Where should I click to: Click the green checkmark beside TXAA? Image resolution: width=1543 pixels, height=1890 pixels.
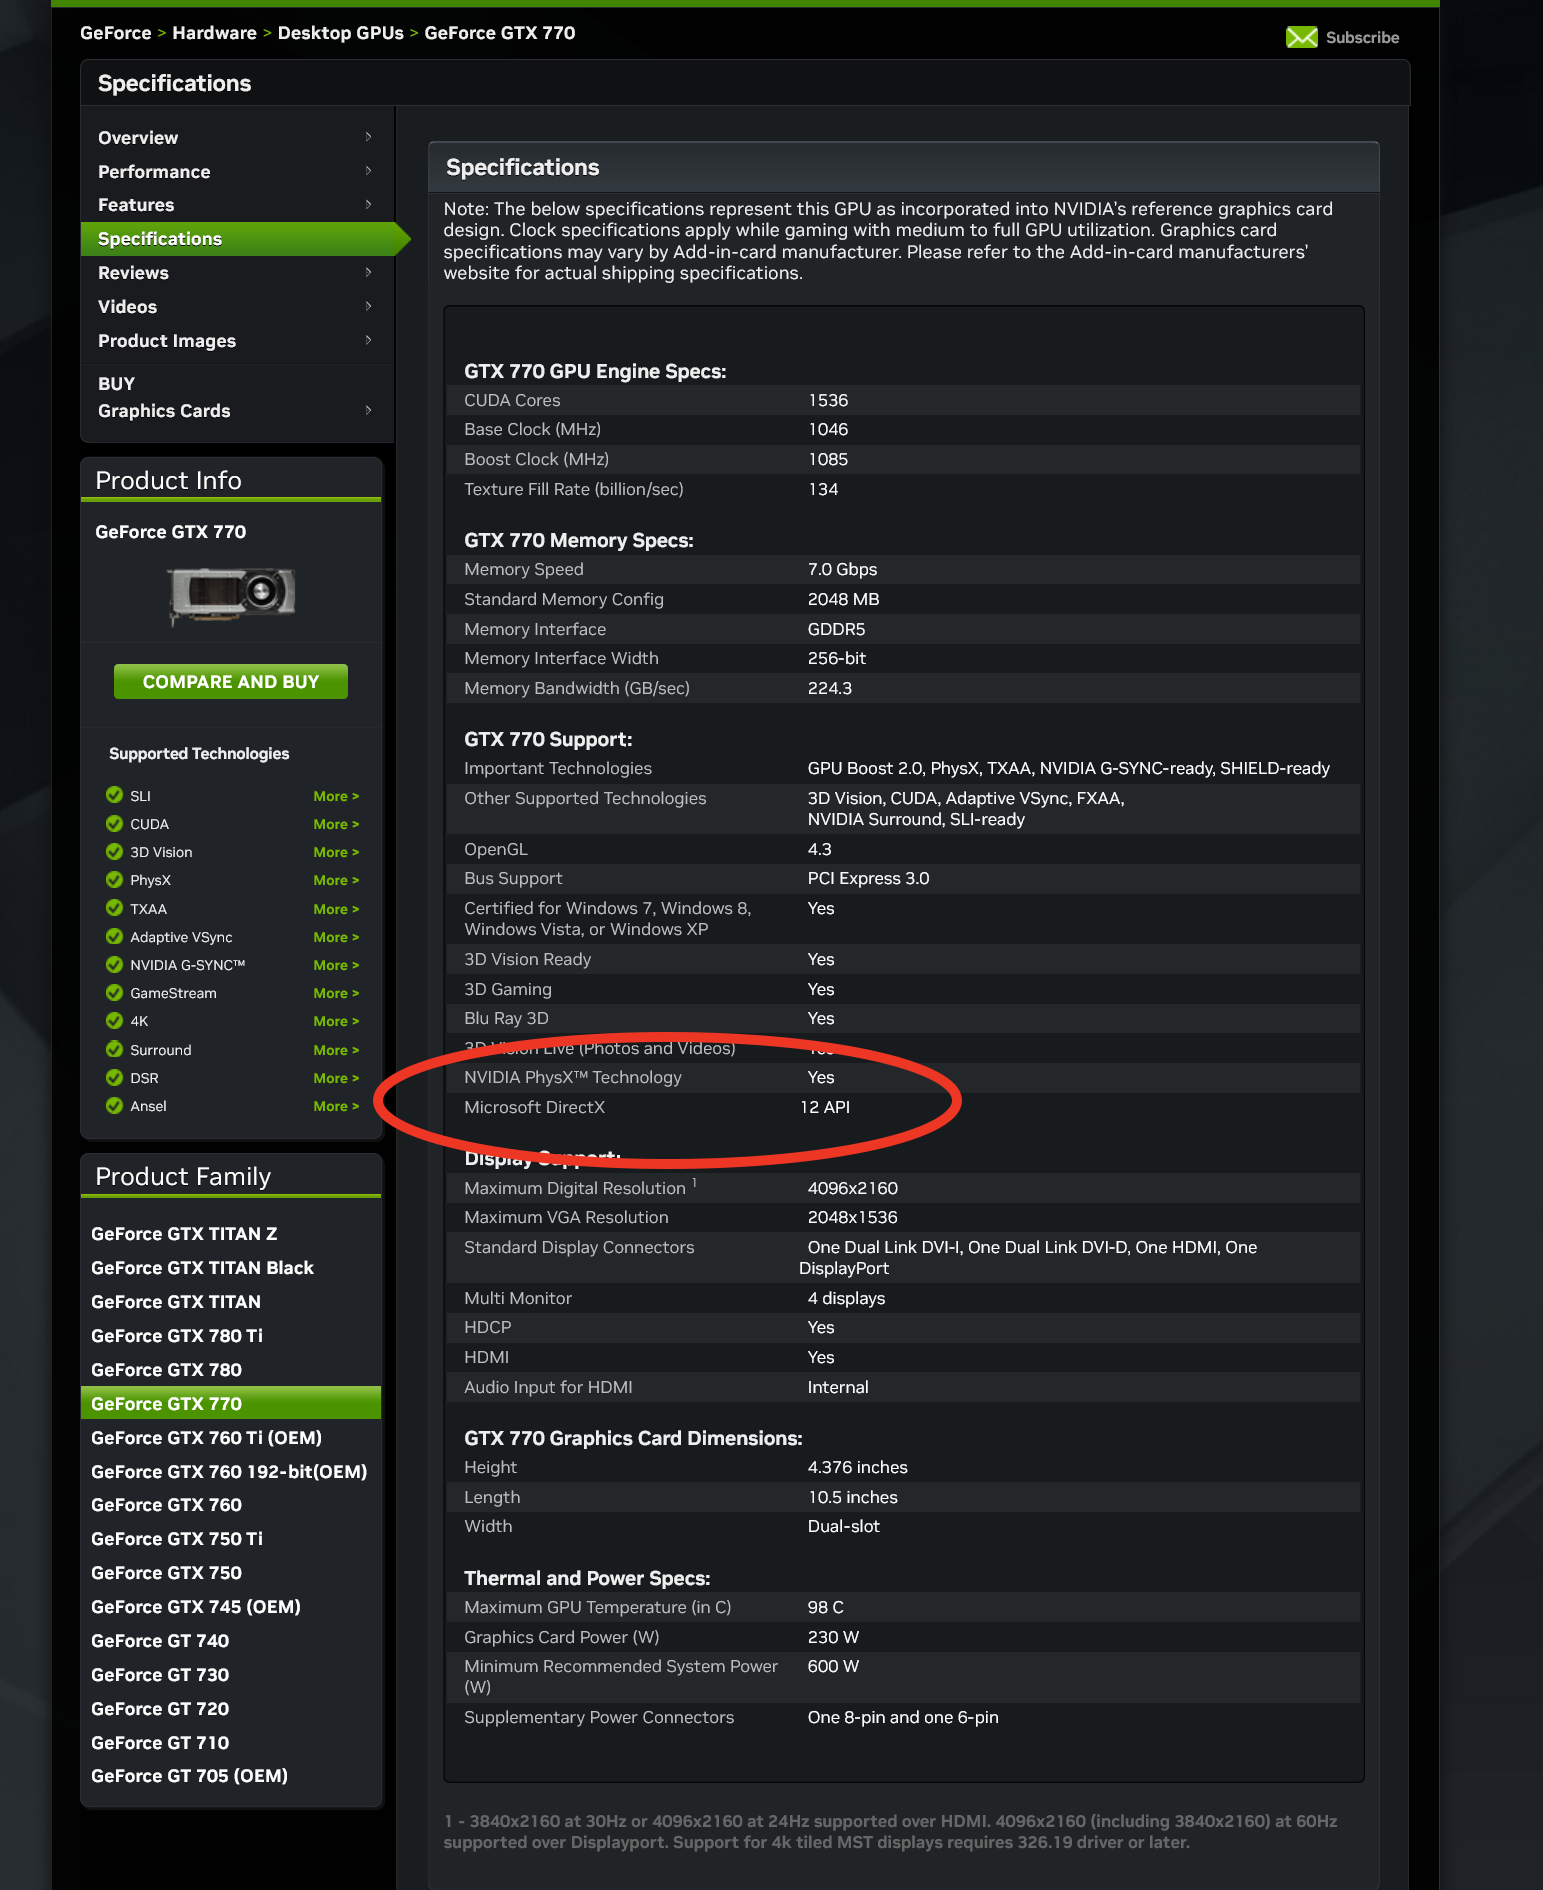click(114, 908)
